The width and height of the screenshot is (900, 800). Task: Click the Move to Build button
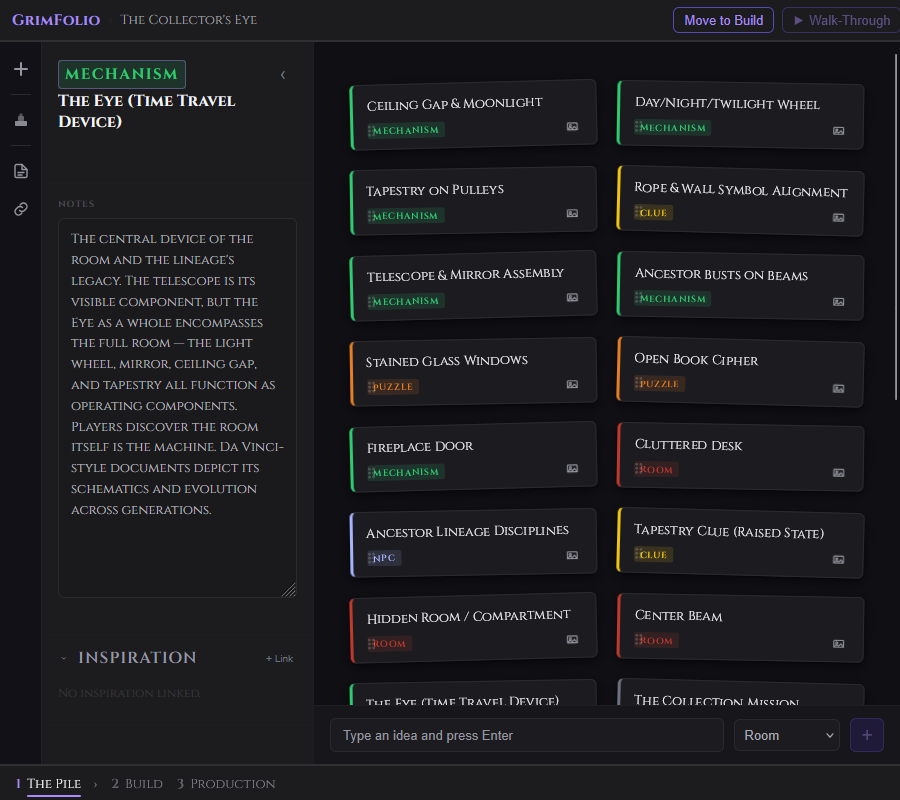[x=723, y=21]
